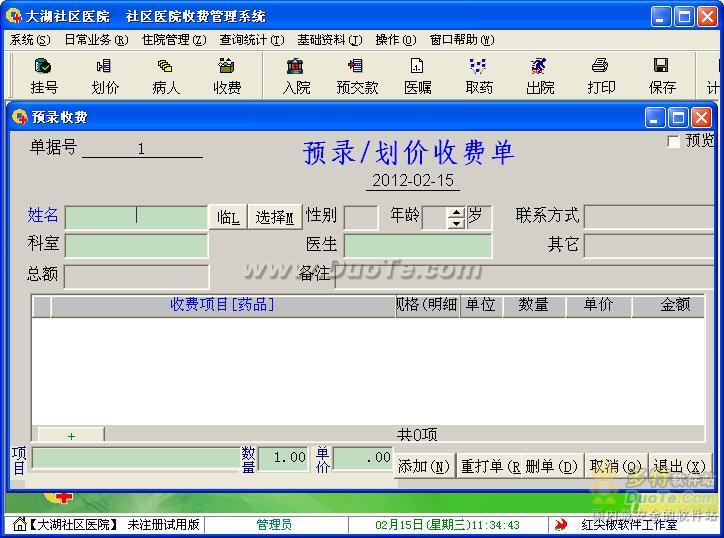This screenshot has height=538, width=724.
Task: Open the 日常业务(R) menu
Action: (x=96, y=40)
